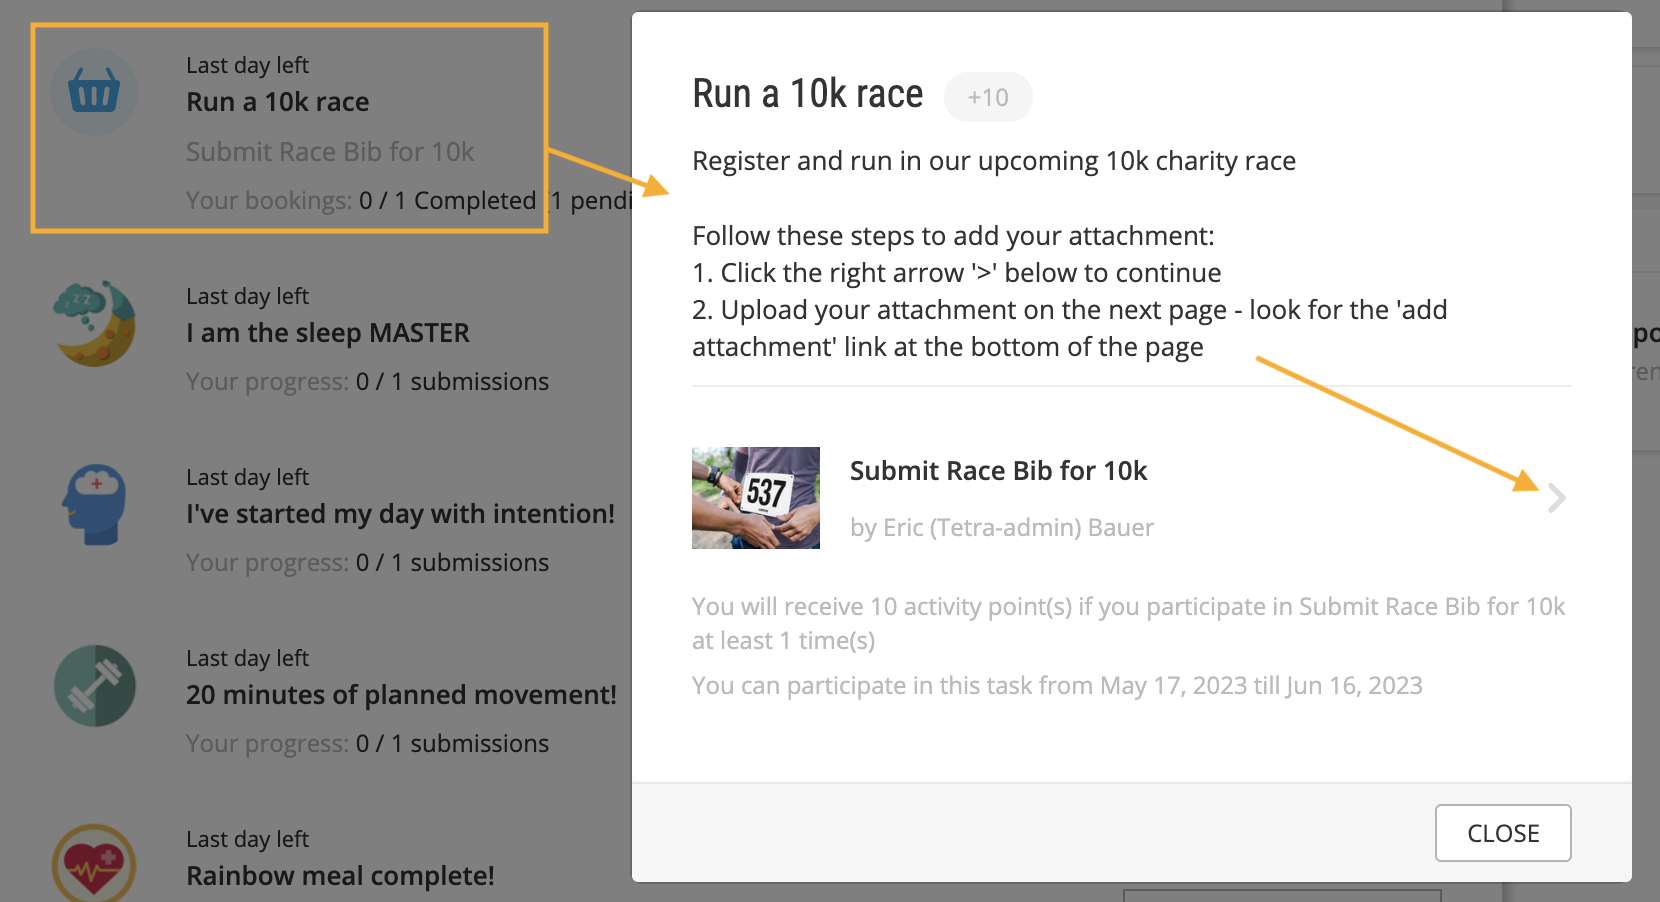The image size is (1660, 902).
Task: Click the red heart pulse icon
Action: coord(94,863)
